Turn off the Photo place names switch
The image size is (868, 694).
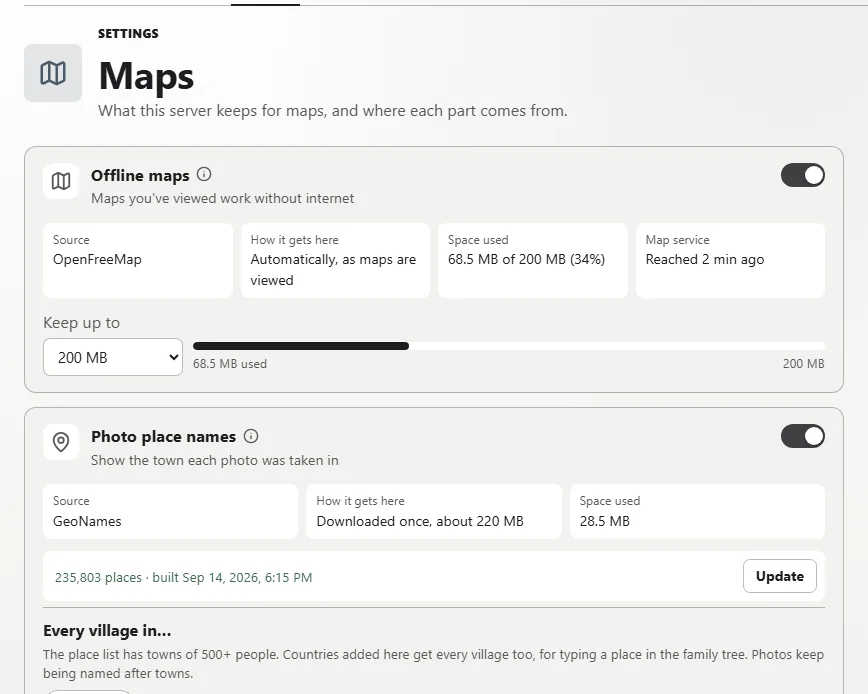803,436
